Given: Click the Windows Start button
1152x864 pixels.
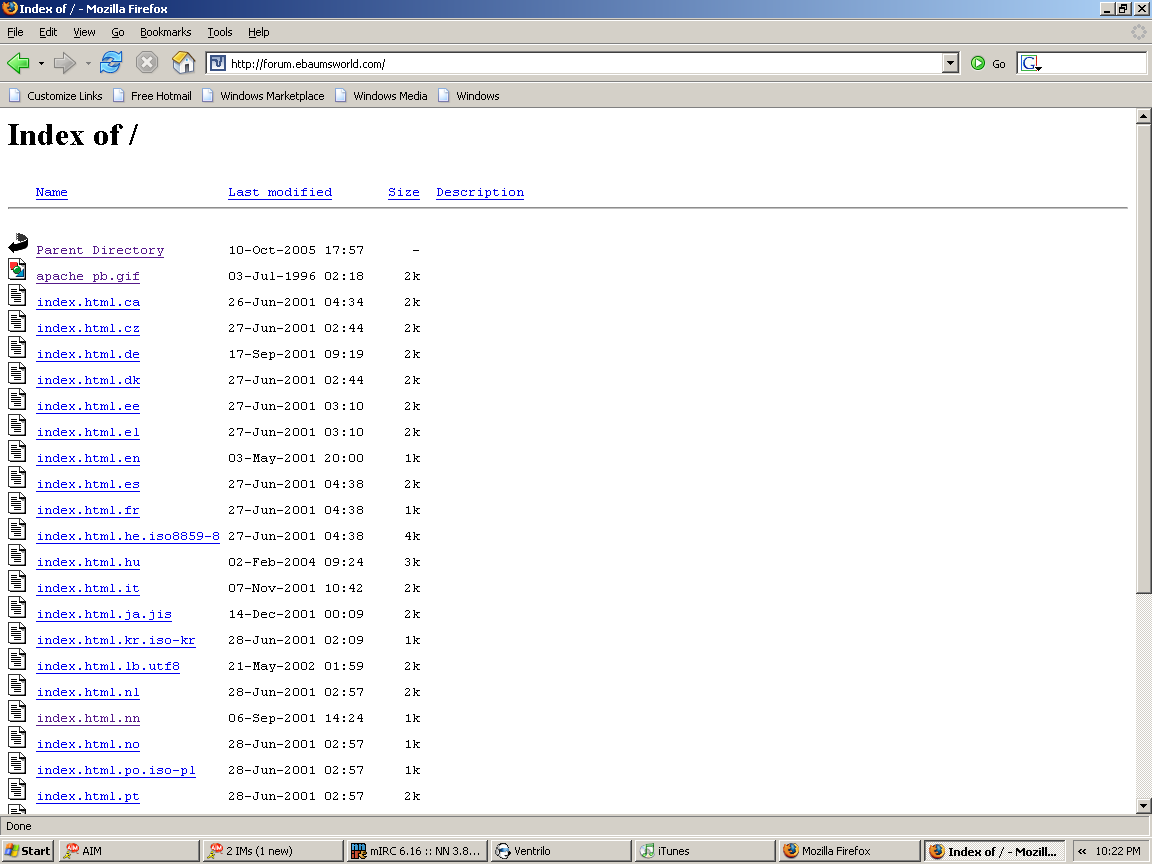Looking at the screenshot, I should [28, 851].
